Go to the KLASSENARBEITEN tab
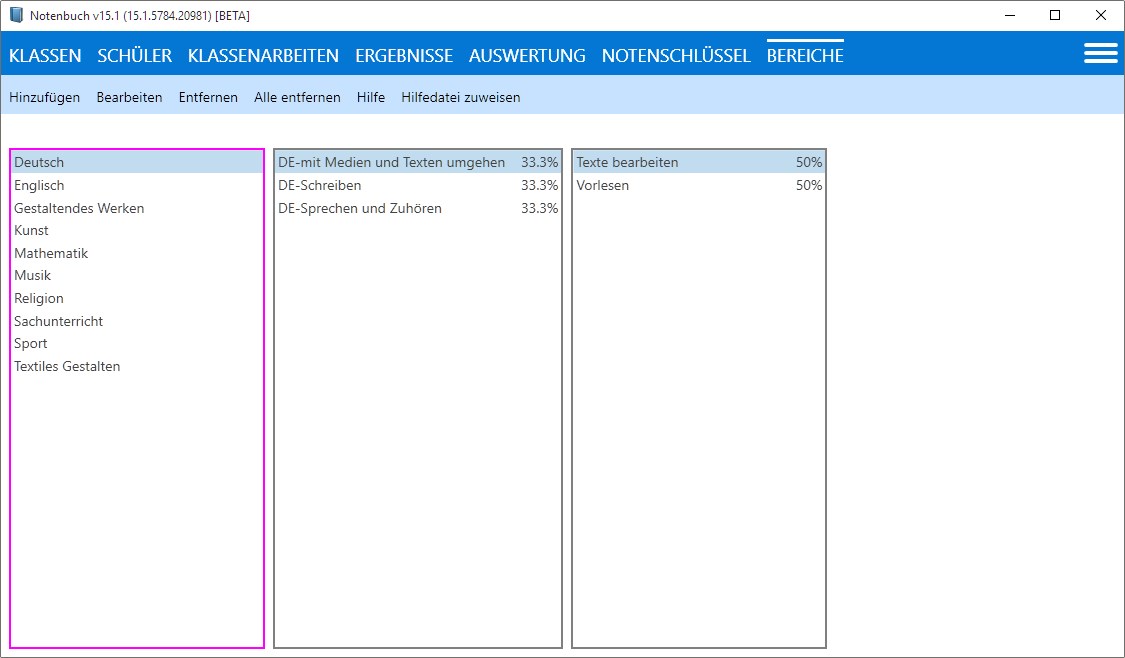Image resolution: width=1125 pixels, height=658 pixels. (x=263, y=56)
